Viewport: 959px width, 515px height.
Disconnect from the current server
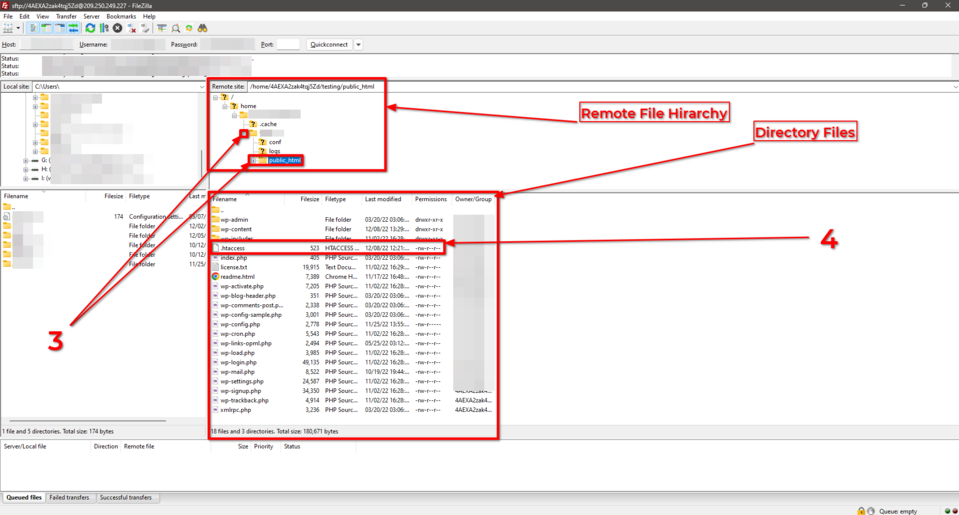(131, 28)
